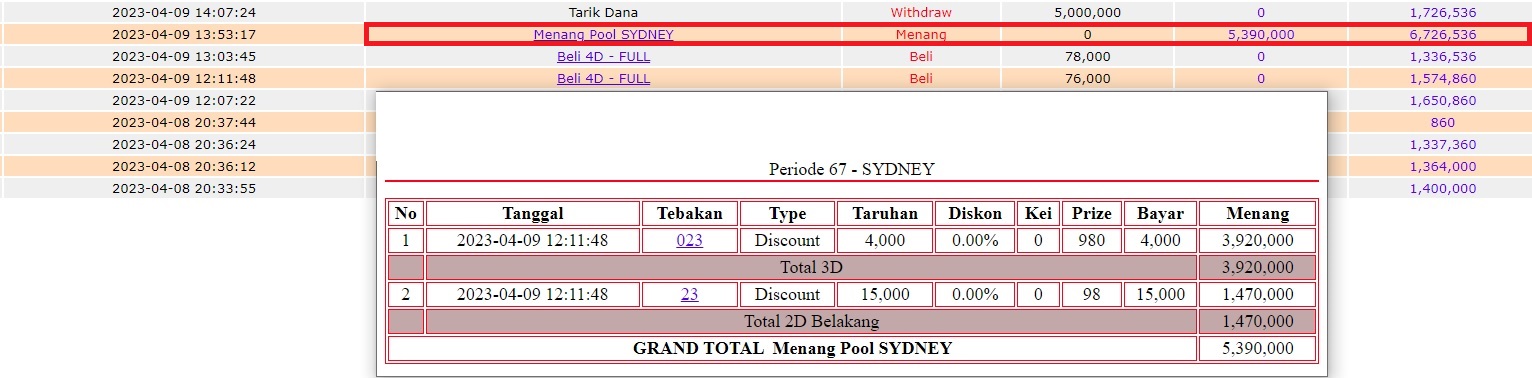Viewport: 1532px width, 378px height.
Task: Click the Menang column header in the popup
Action: click(x=1257, y=213)
